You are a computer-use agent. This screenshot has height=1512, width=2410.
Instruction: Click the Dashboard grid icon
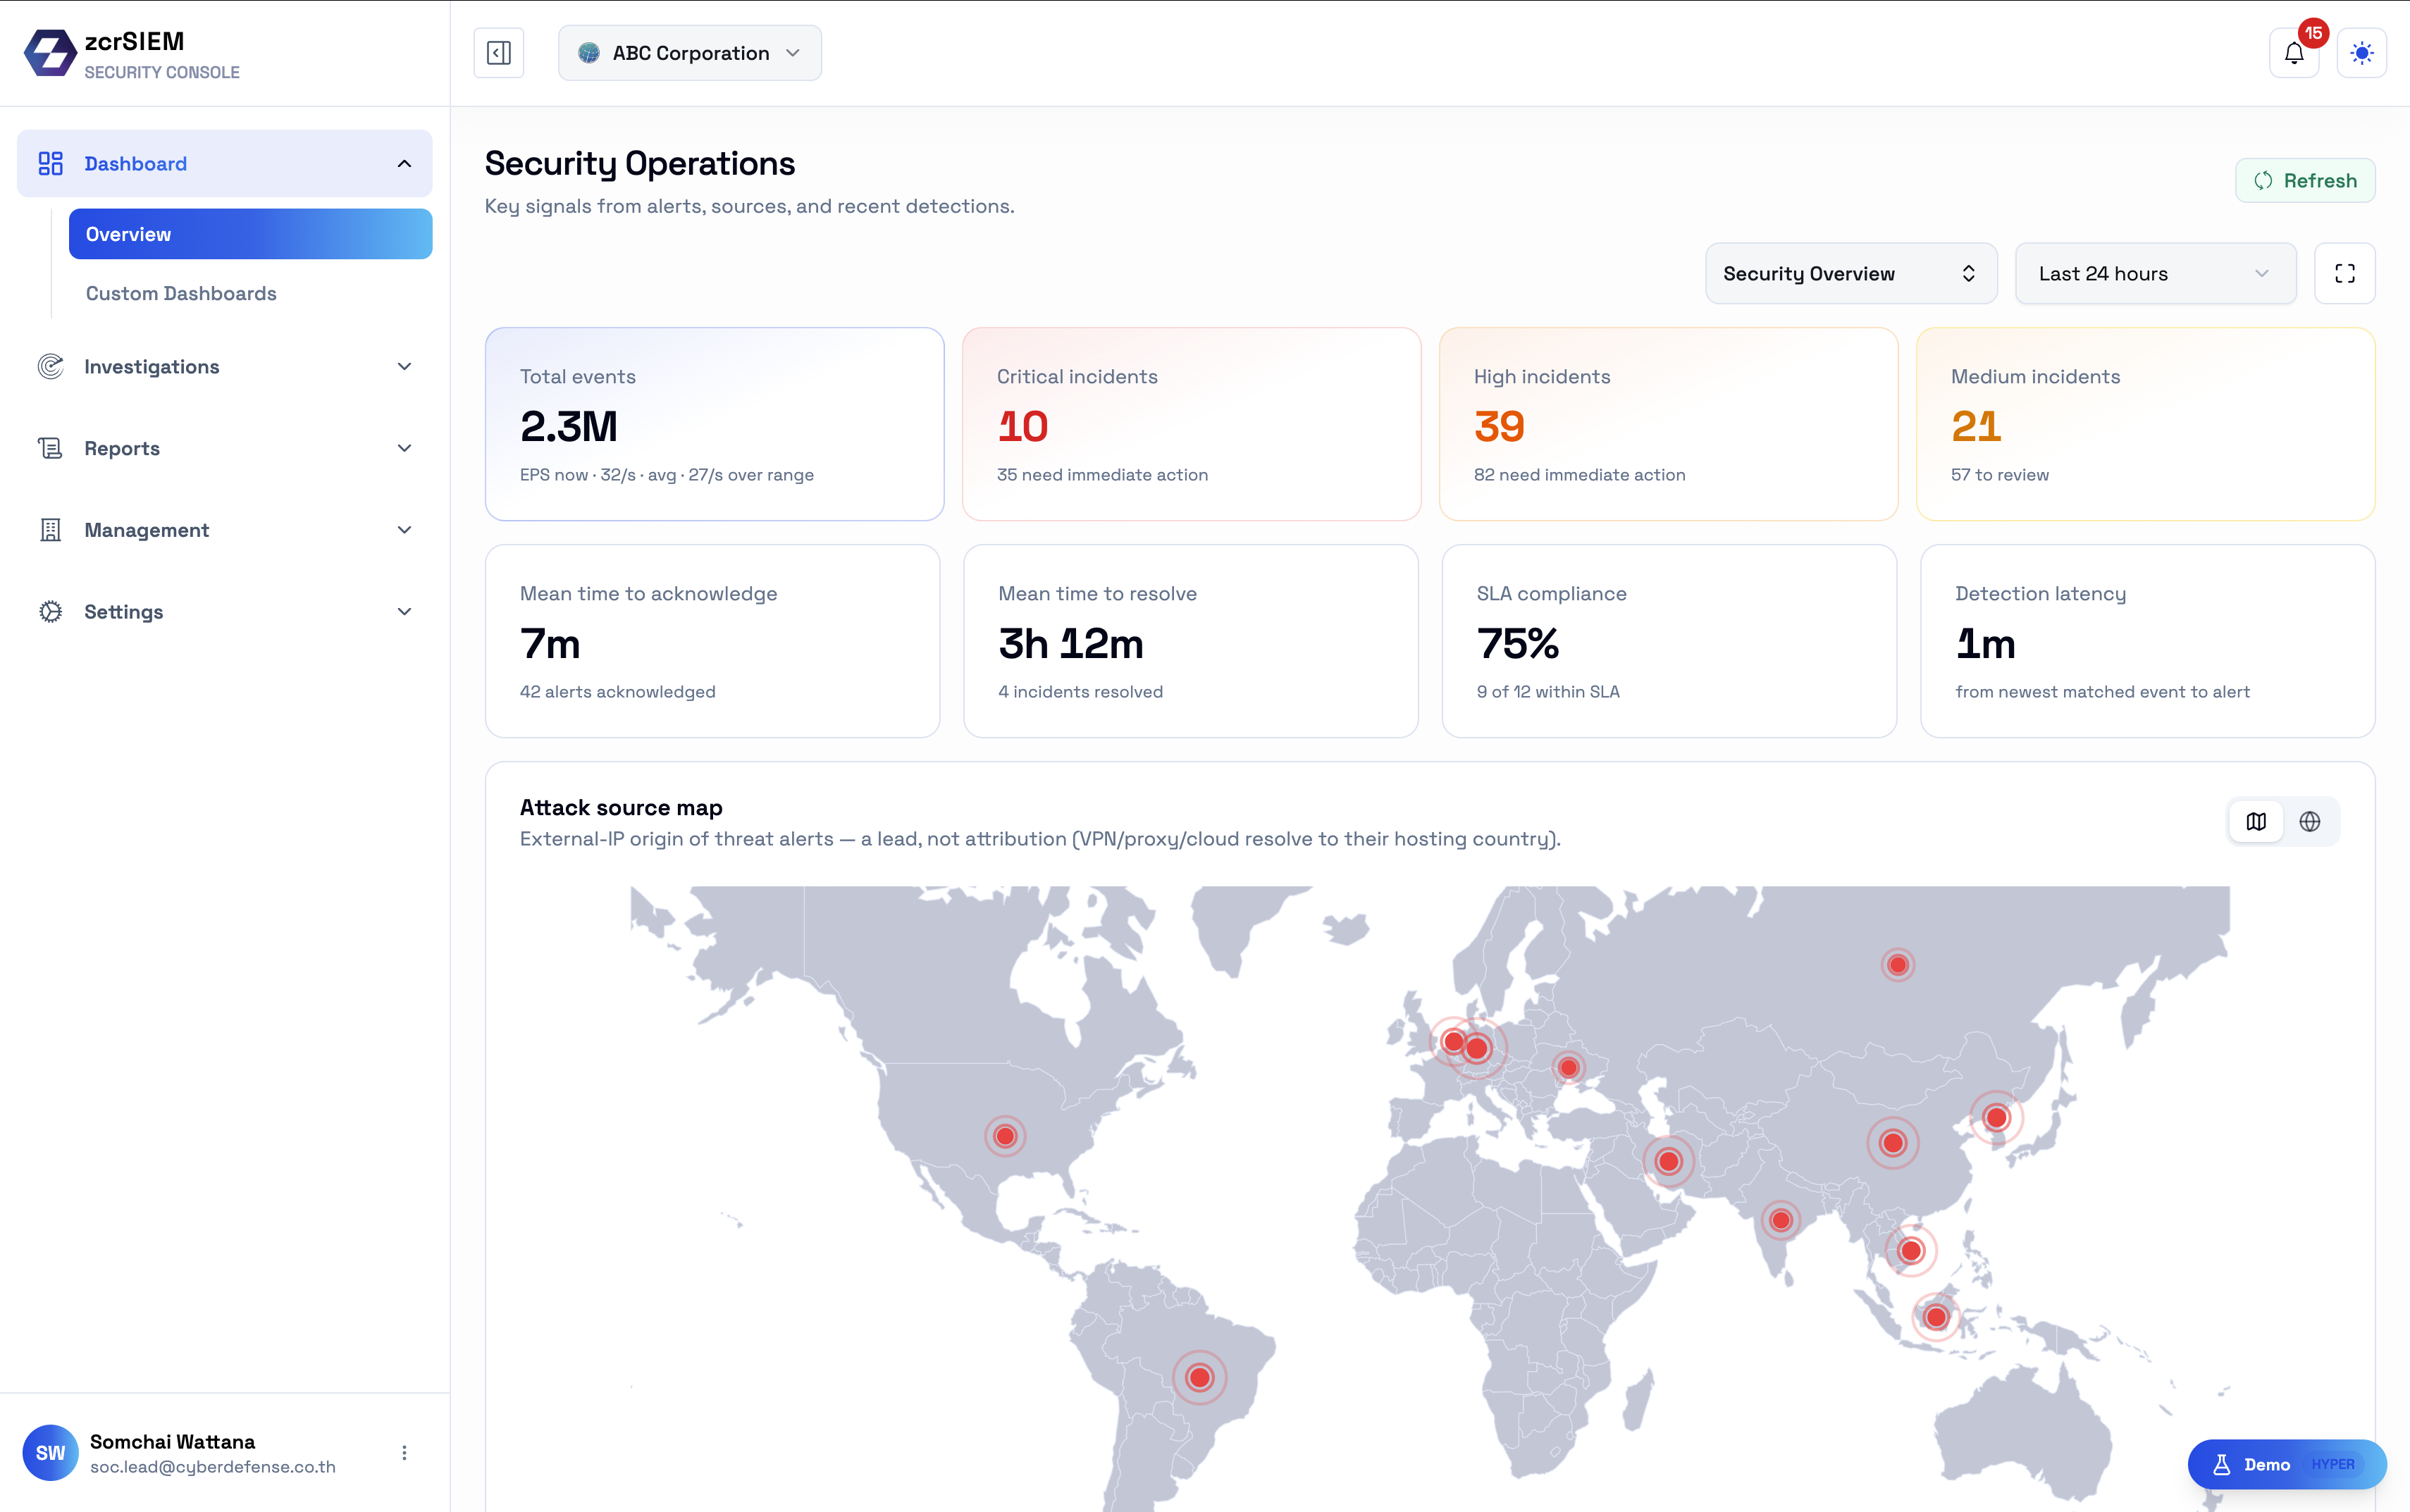pyautogui.click(x=50, y=163)
